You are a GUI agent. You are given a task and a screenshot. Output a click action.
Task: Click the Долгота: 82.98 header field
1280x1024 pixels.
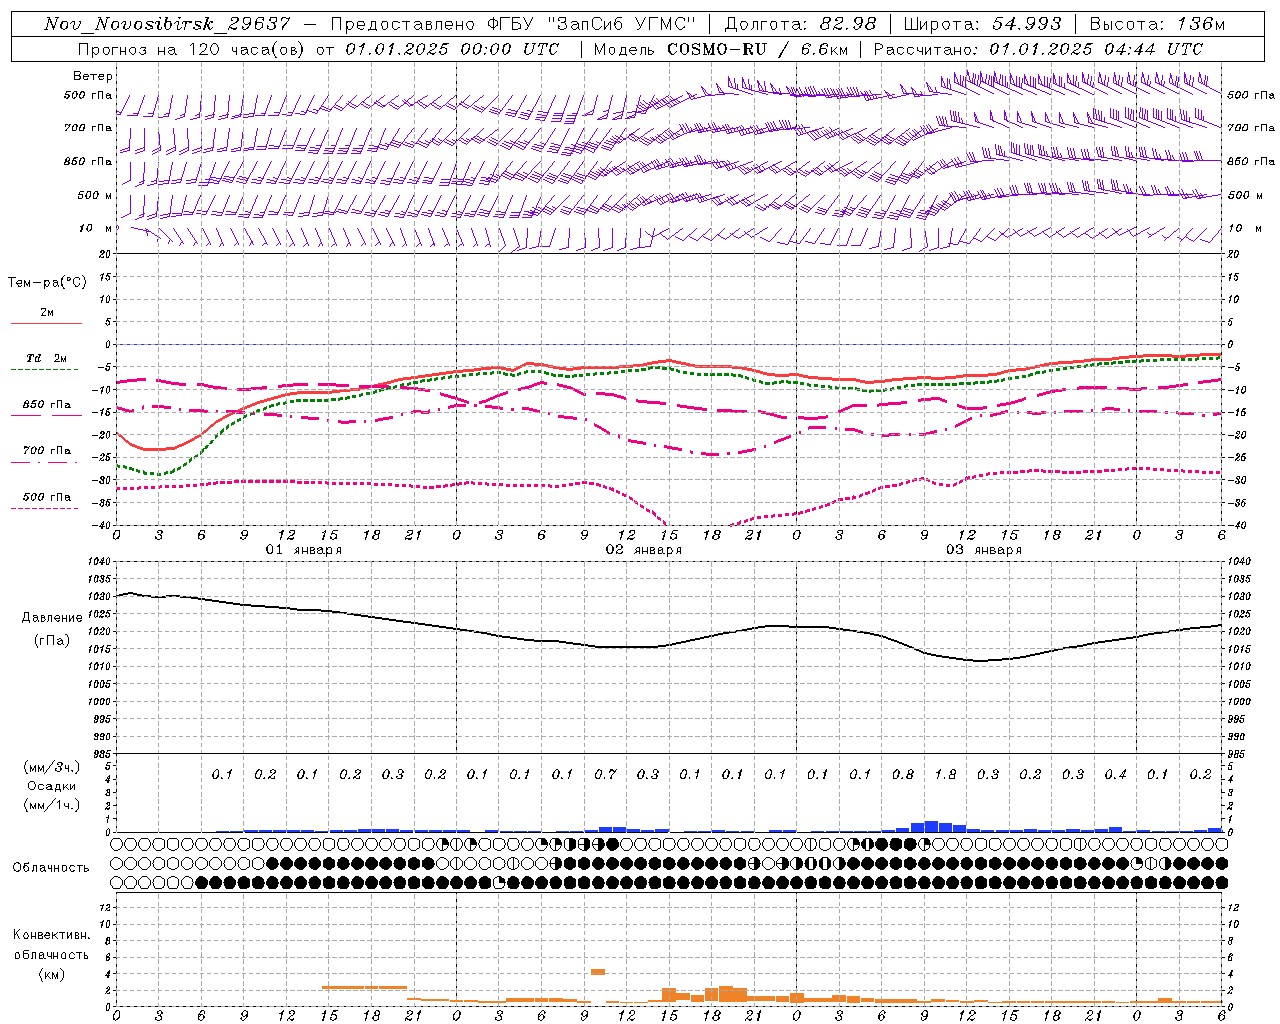click(x=800, y=24)
